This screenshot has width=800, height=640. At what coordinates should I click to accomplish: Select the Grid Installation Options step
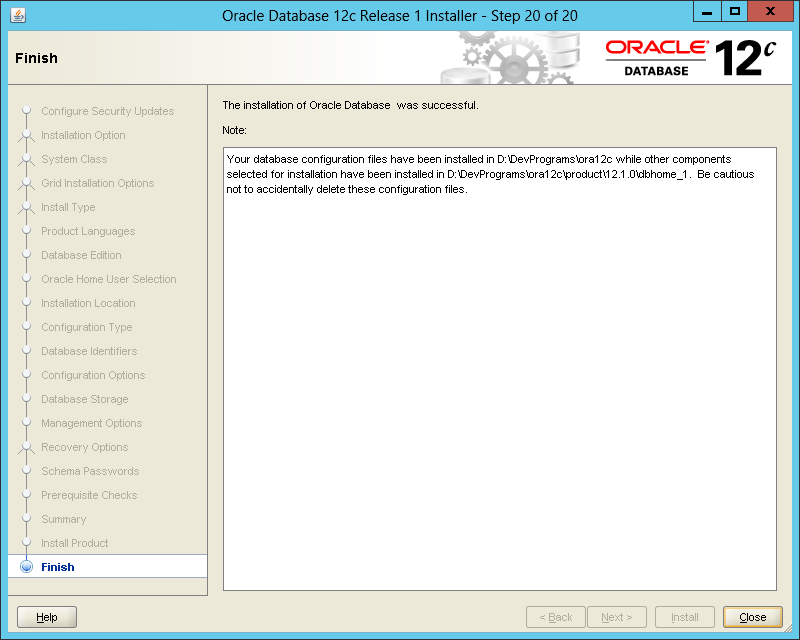click(x=97, y=183)
